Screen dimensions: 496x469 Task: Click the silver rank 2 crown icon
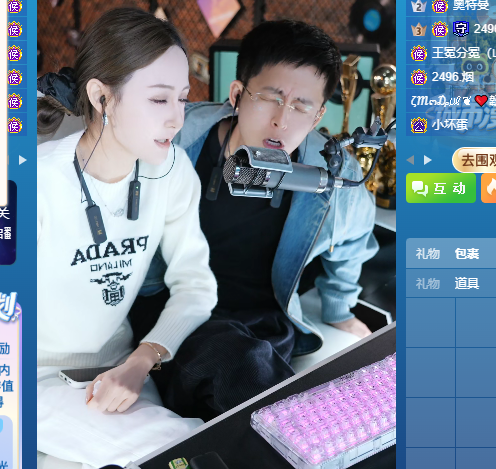point(419,6)
